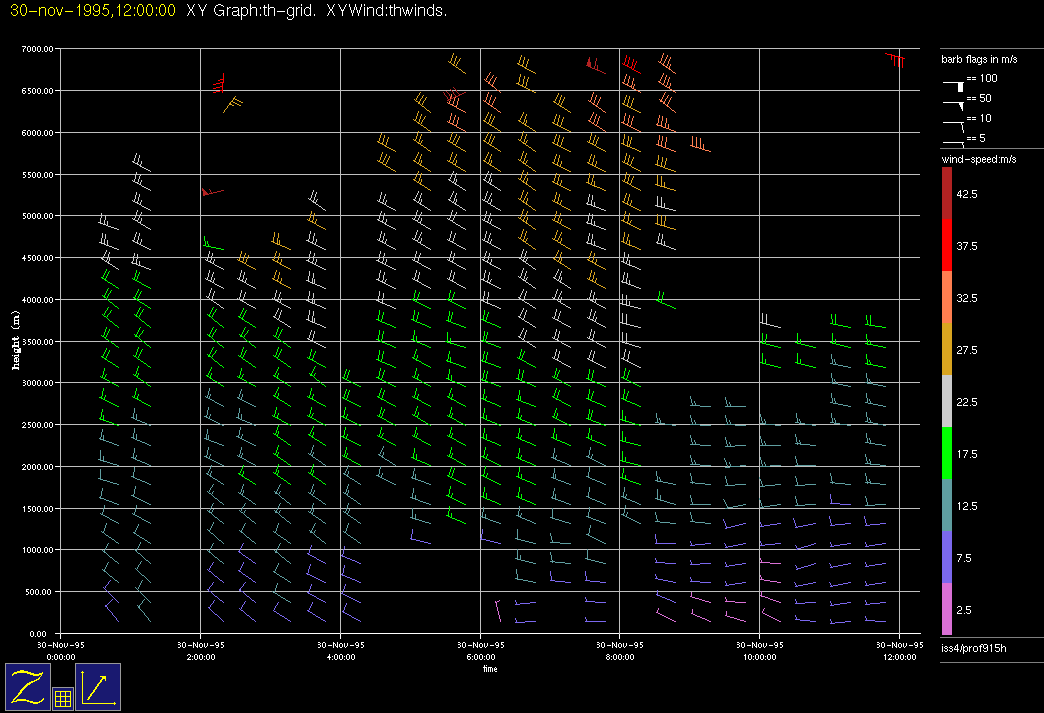Select dark red 42.5 m/s color band

click(x=946, y=193)
